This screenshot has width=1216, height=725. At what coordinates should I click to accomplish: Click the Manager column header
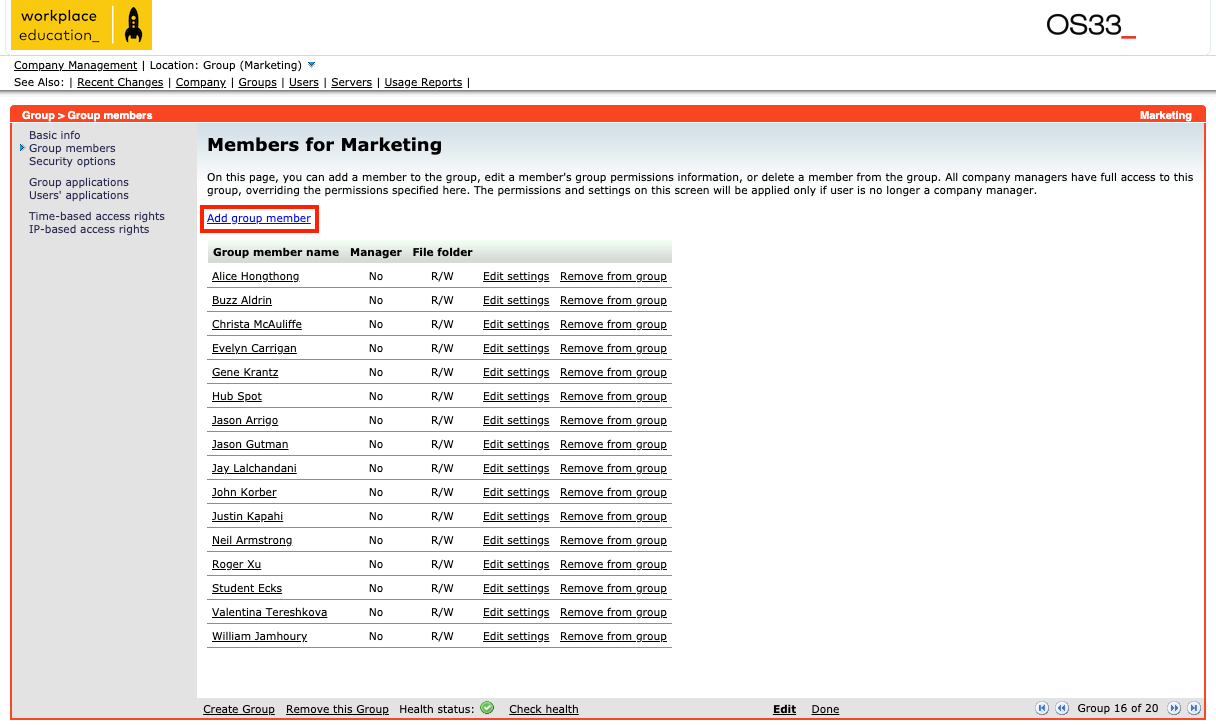pyautogui.click(x=376, y=252)
